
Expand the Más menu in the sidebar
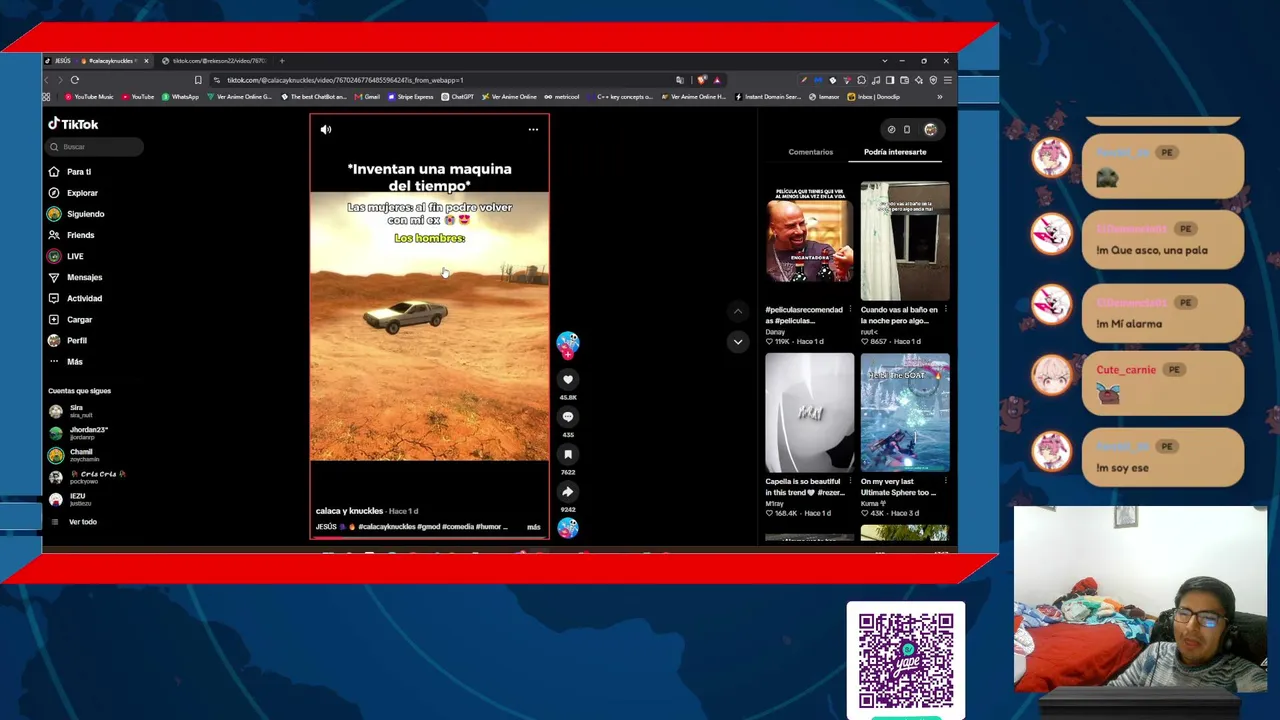65,361
